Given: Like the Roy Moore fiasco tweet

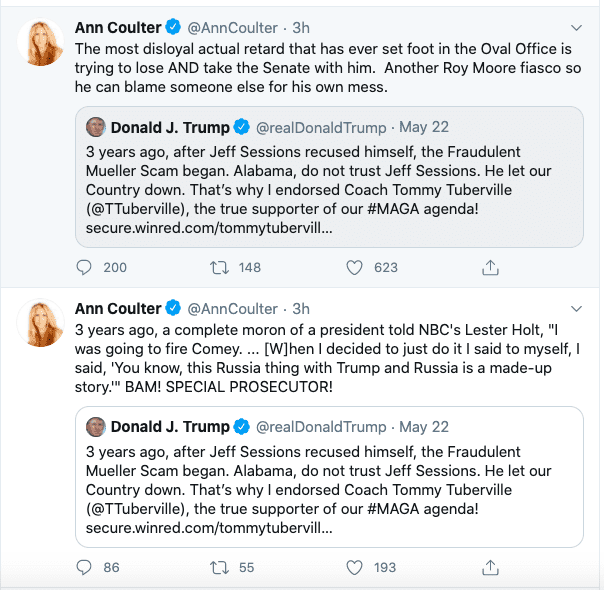Looking at the screenshot, I should pyautogui.click(x=354, y=267).
